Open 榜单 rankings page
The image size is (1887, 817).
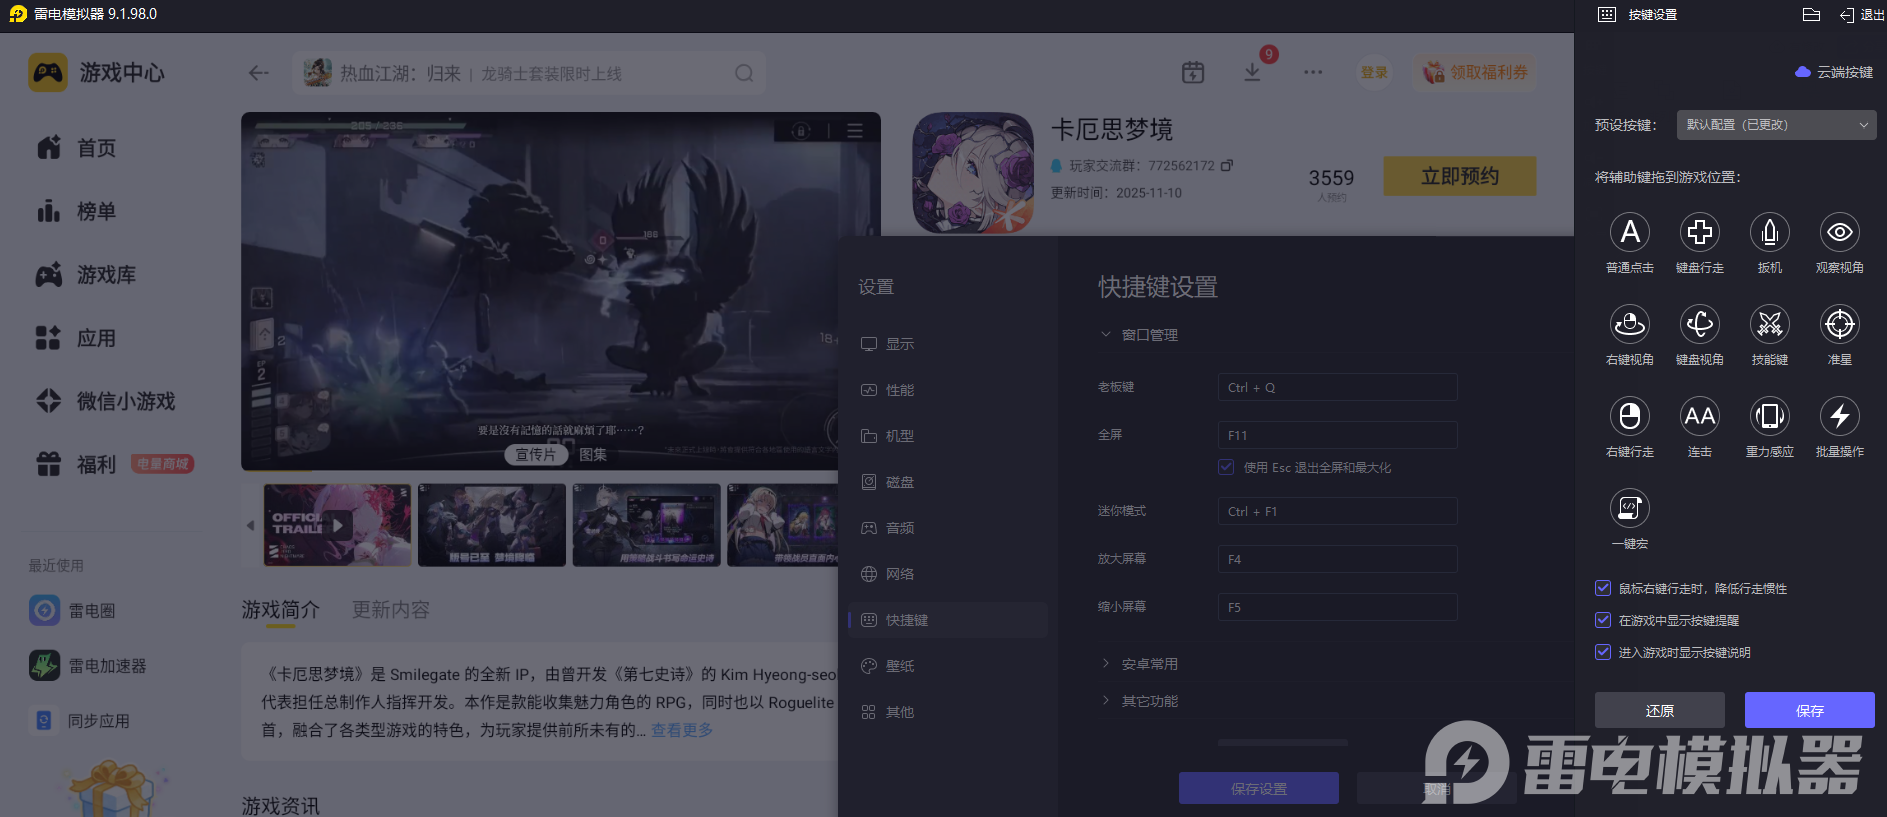[76, 211]
